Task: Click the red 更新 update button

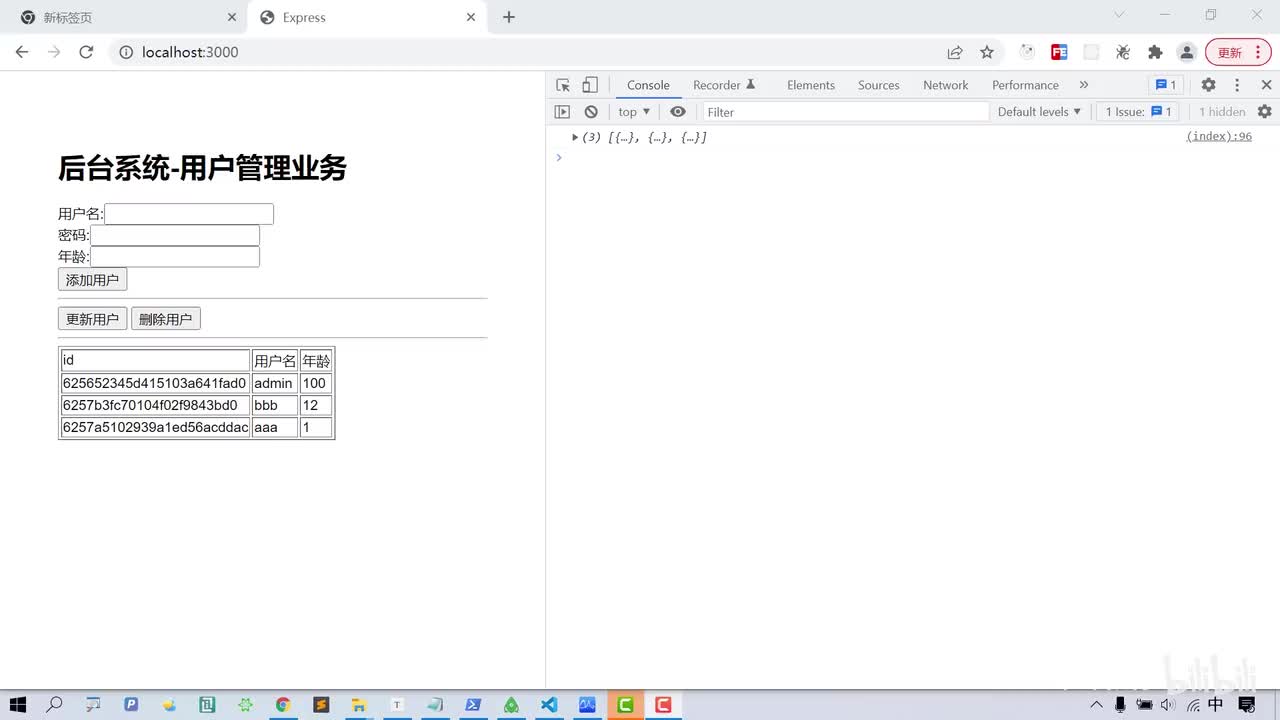Action: pos(1238,52)
